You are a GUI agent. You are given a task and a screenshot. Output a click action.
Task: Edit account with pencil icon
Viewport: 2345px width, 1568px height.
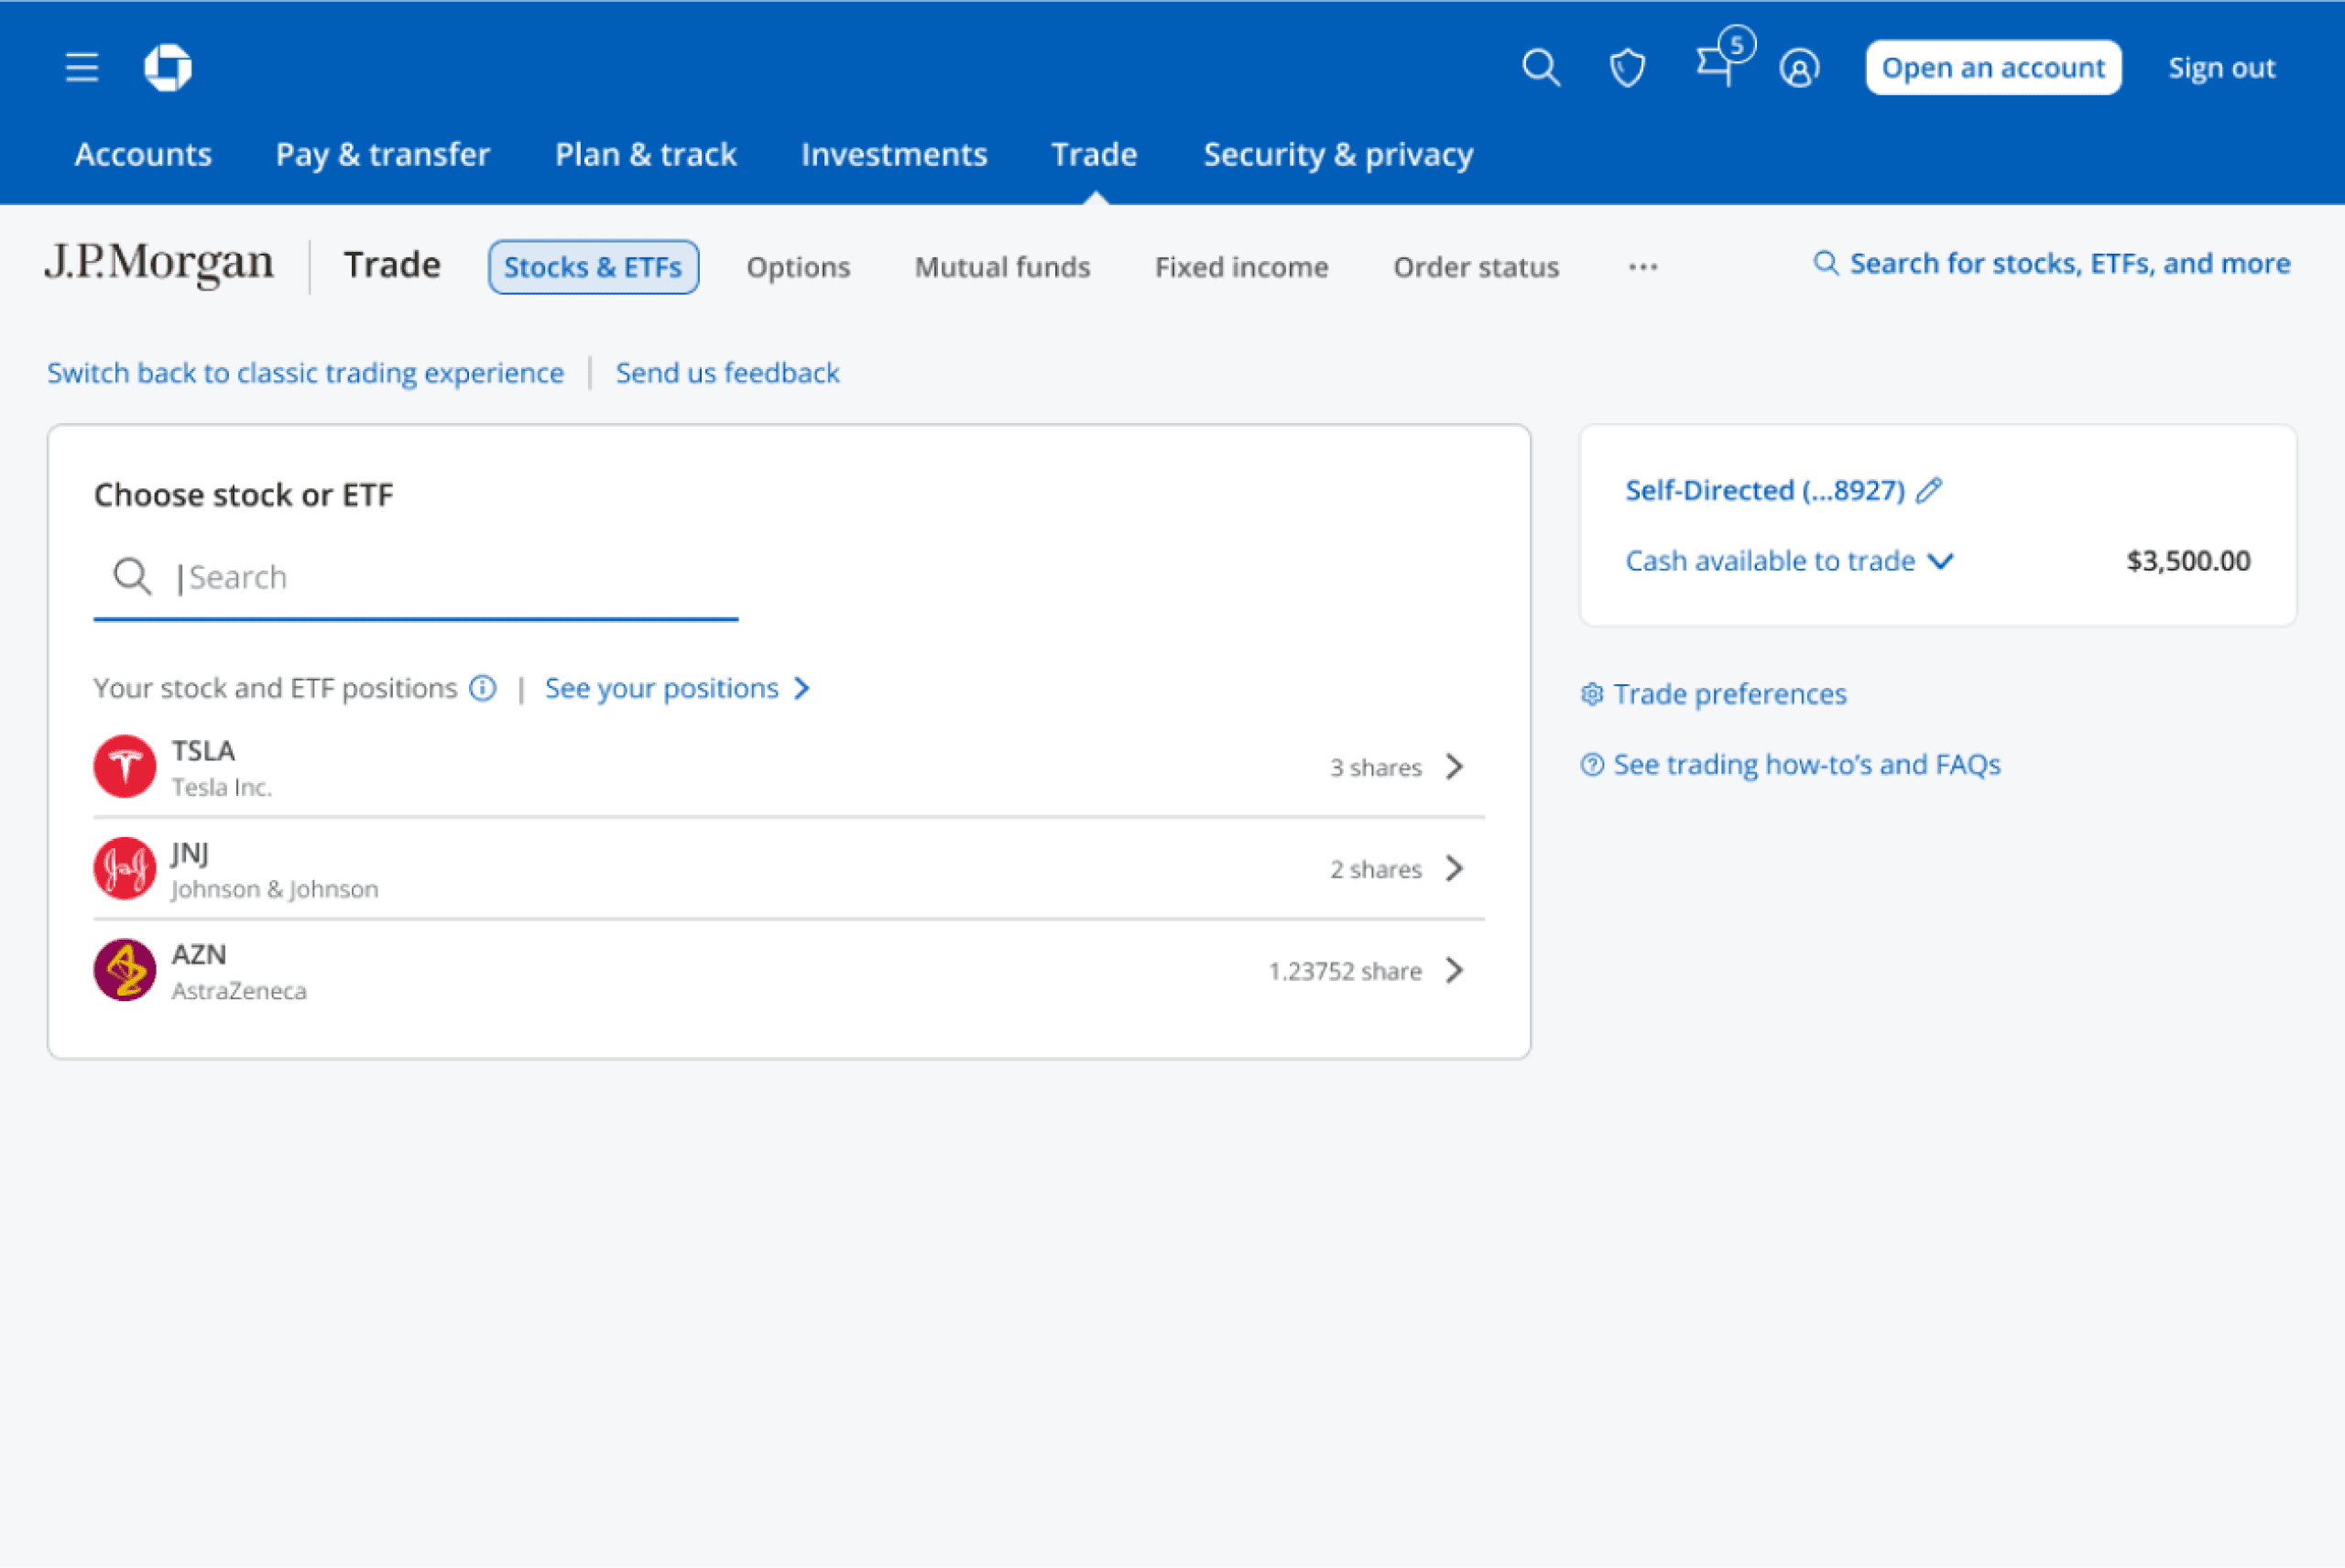(x=1930, y=490)
